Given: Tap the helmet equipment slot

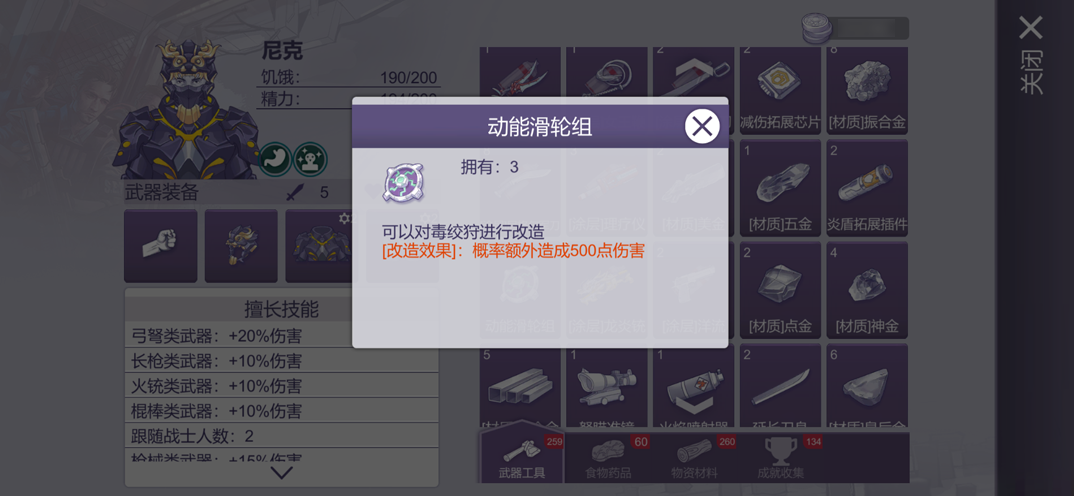Looking at the screenshot, I should (241, 246).
